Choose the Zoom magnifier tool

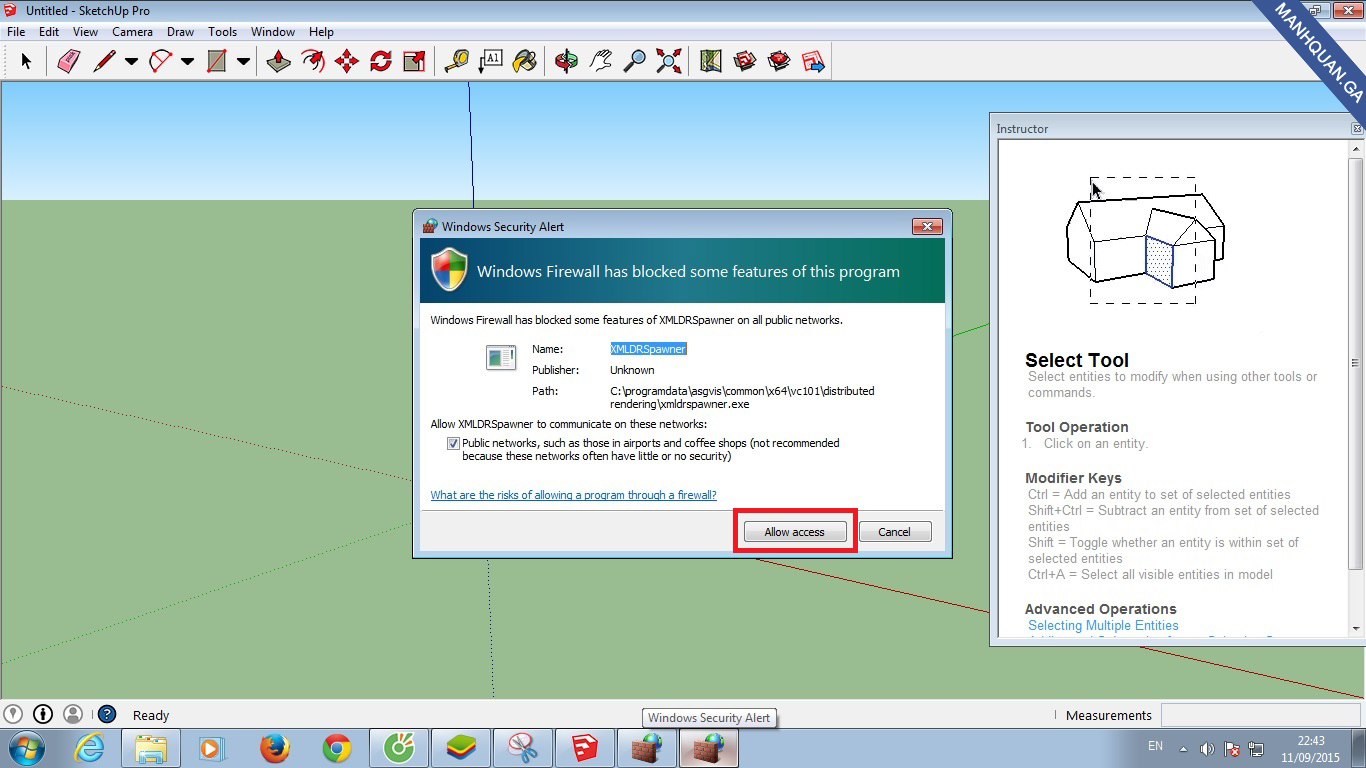click(635, 62)
